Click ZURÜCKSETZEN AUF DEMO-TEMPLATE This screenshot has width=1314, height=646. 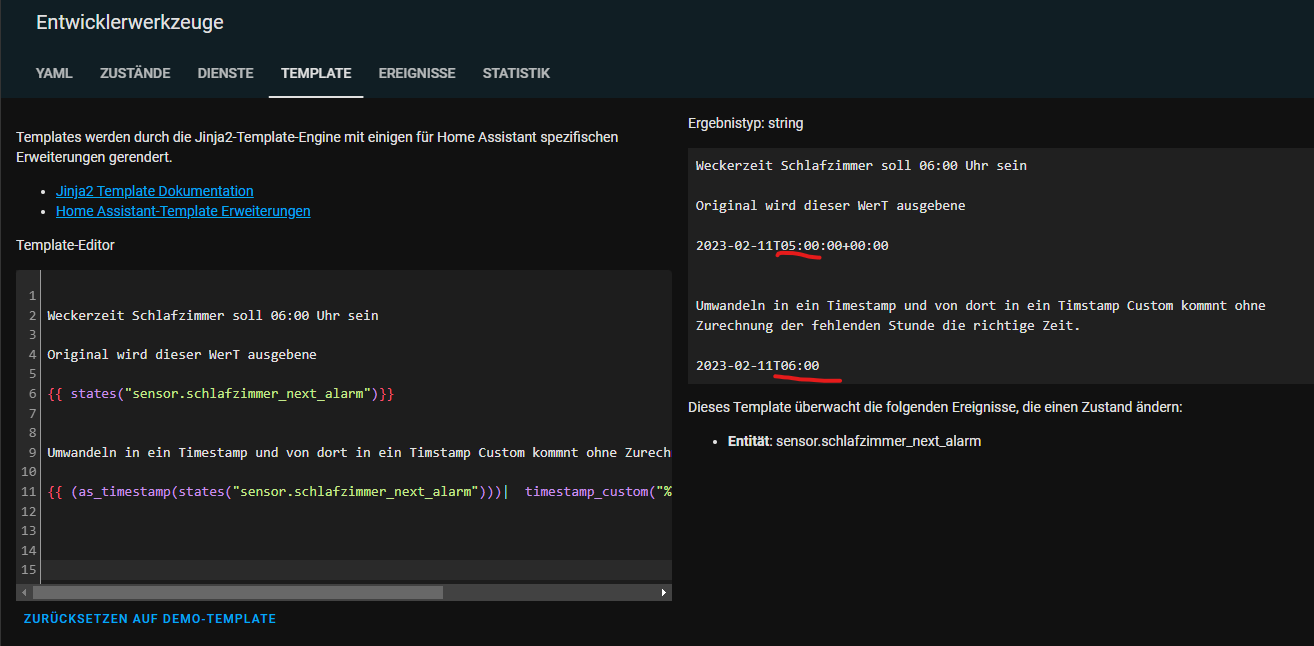150,619
